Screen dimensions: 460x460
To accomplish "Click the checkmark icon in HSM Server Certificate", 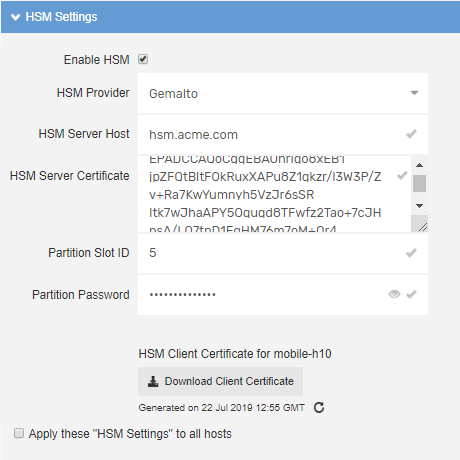I will (402, 175).
